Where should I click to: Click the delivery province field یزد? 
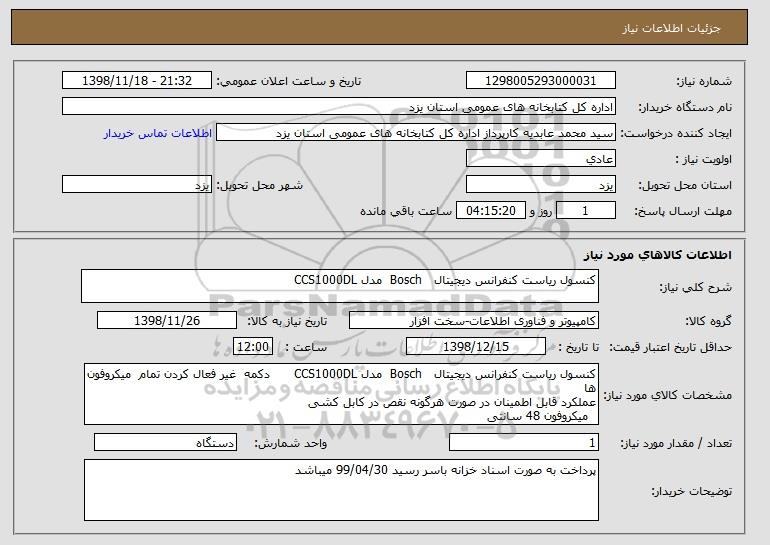(x=541, y=185)
